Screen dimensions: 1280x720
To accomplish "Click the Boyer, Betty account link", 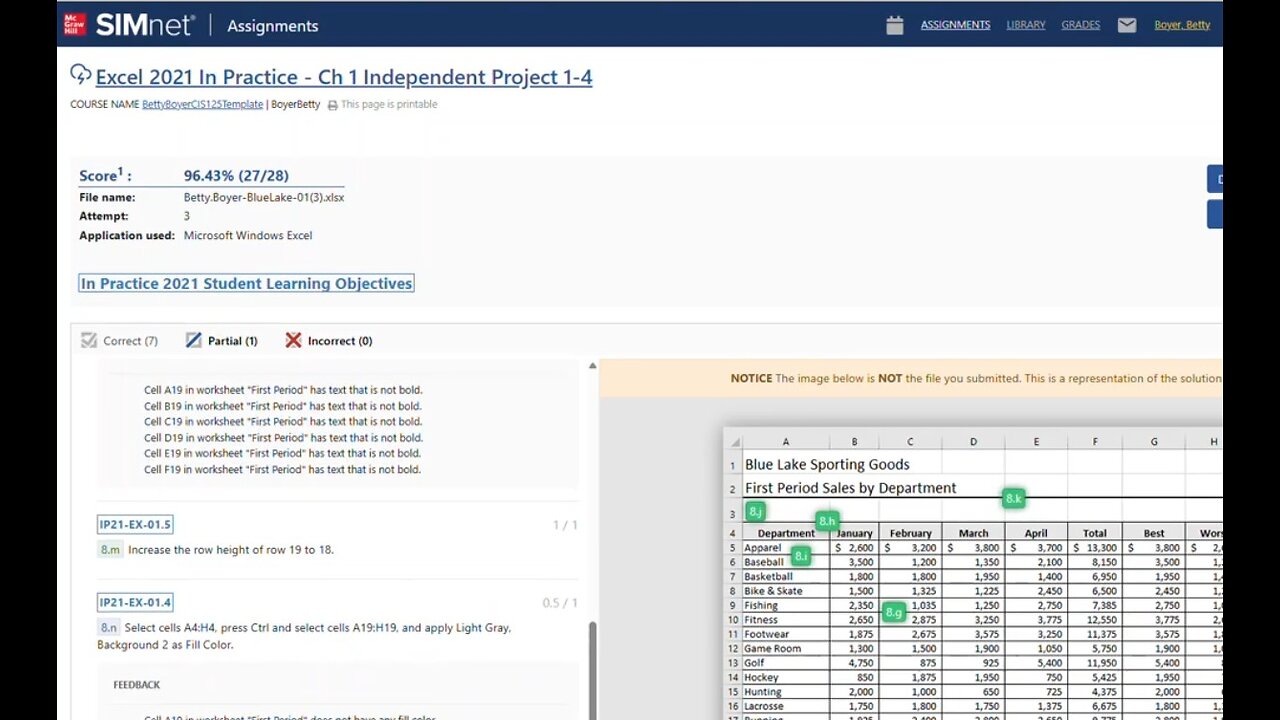I will [1182, 25].
